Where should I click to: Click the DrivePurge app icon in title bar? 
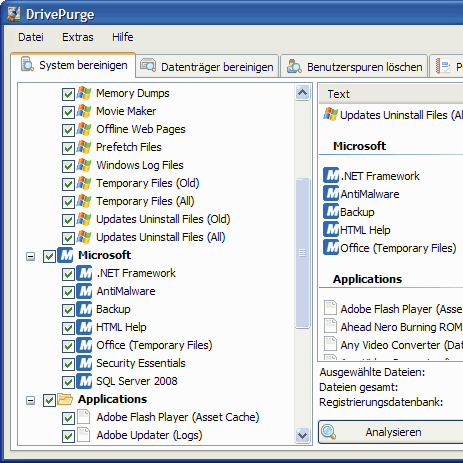click(x=14, y=14)
